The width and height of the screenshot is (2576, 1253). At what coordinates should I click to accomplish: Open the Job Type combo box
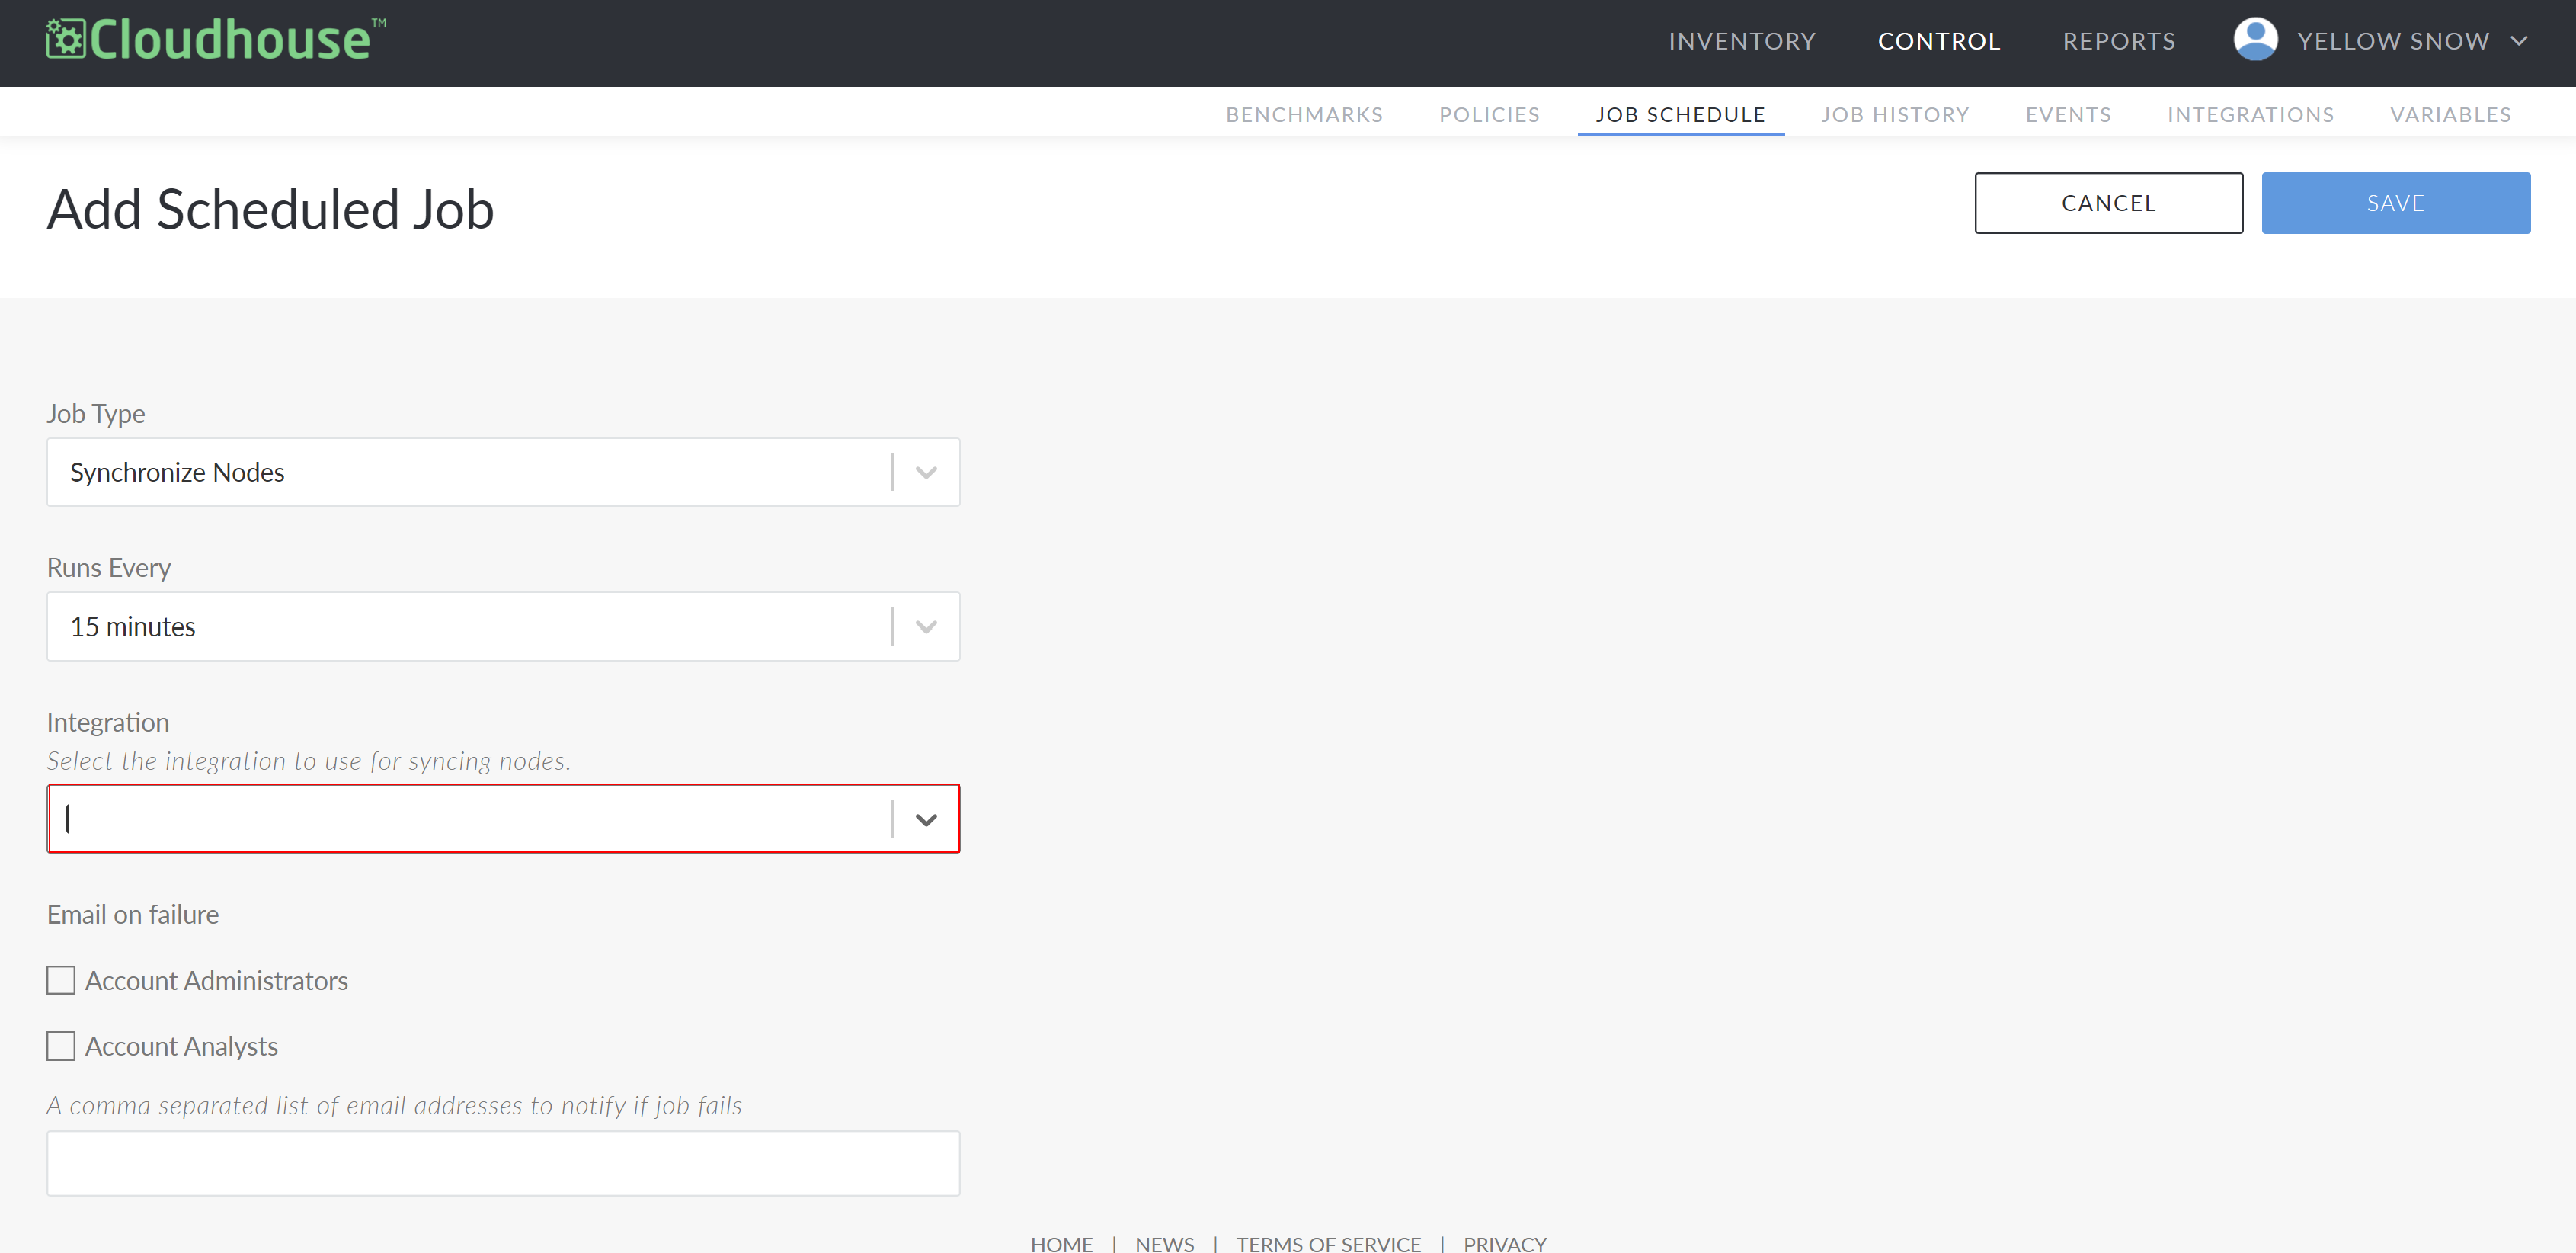pyautogui.click(x=503, y=472)
